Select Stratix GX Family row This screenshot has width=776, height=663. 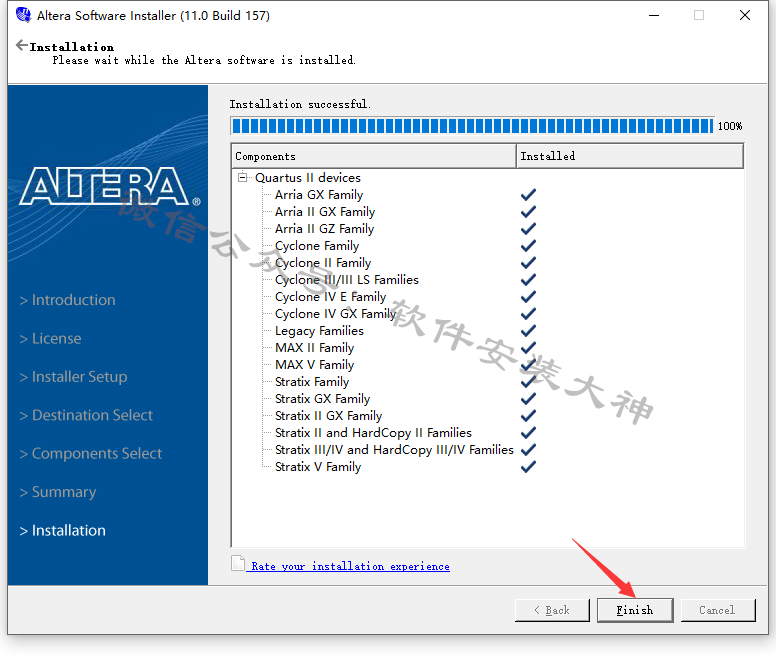point(322,399)
